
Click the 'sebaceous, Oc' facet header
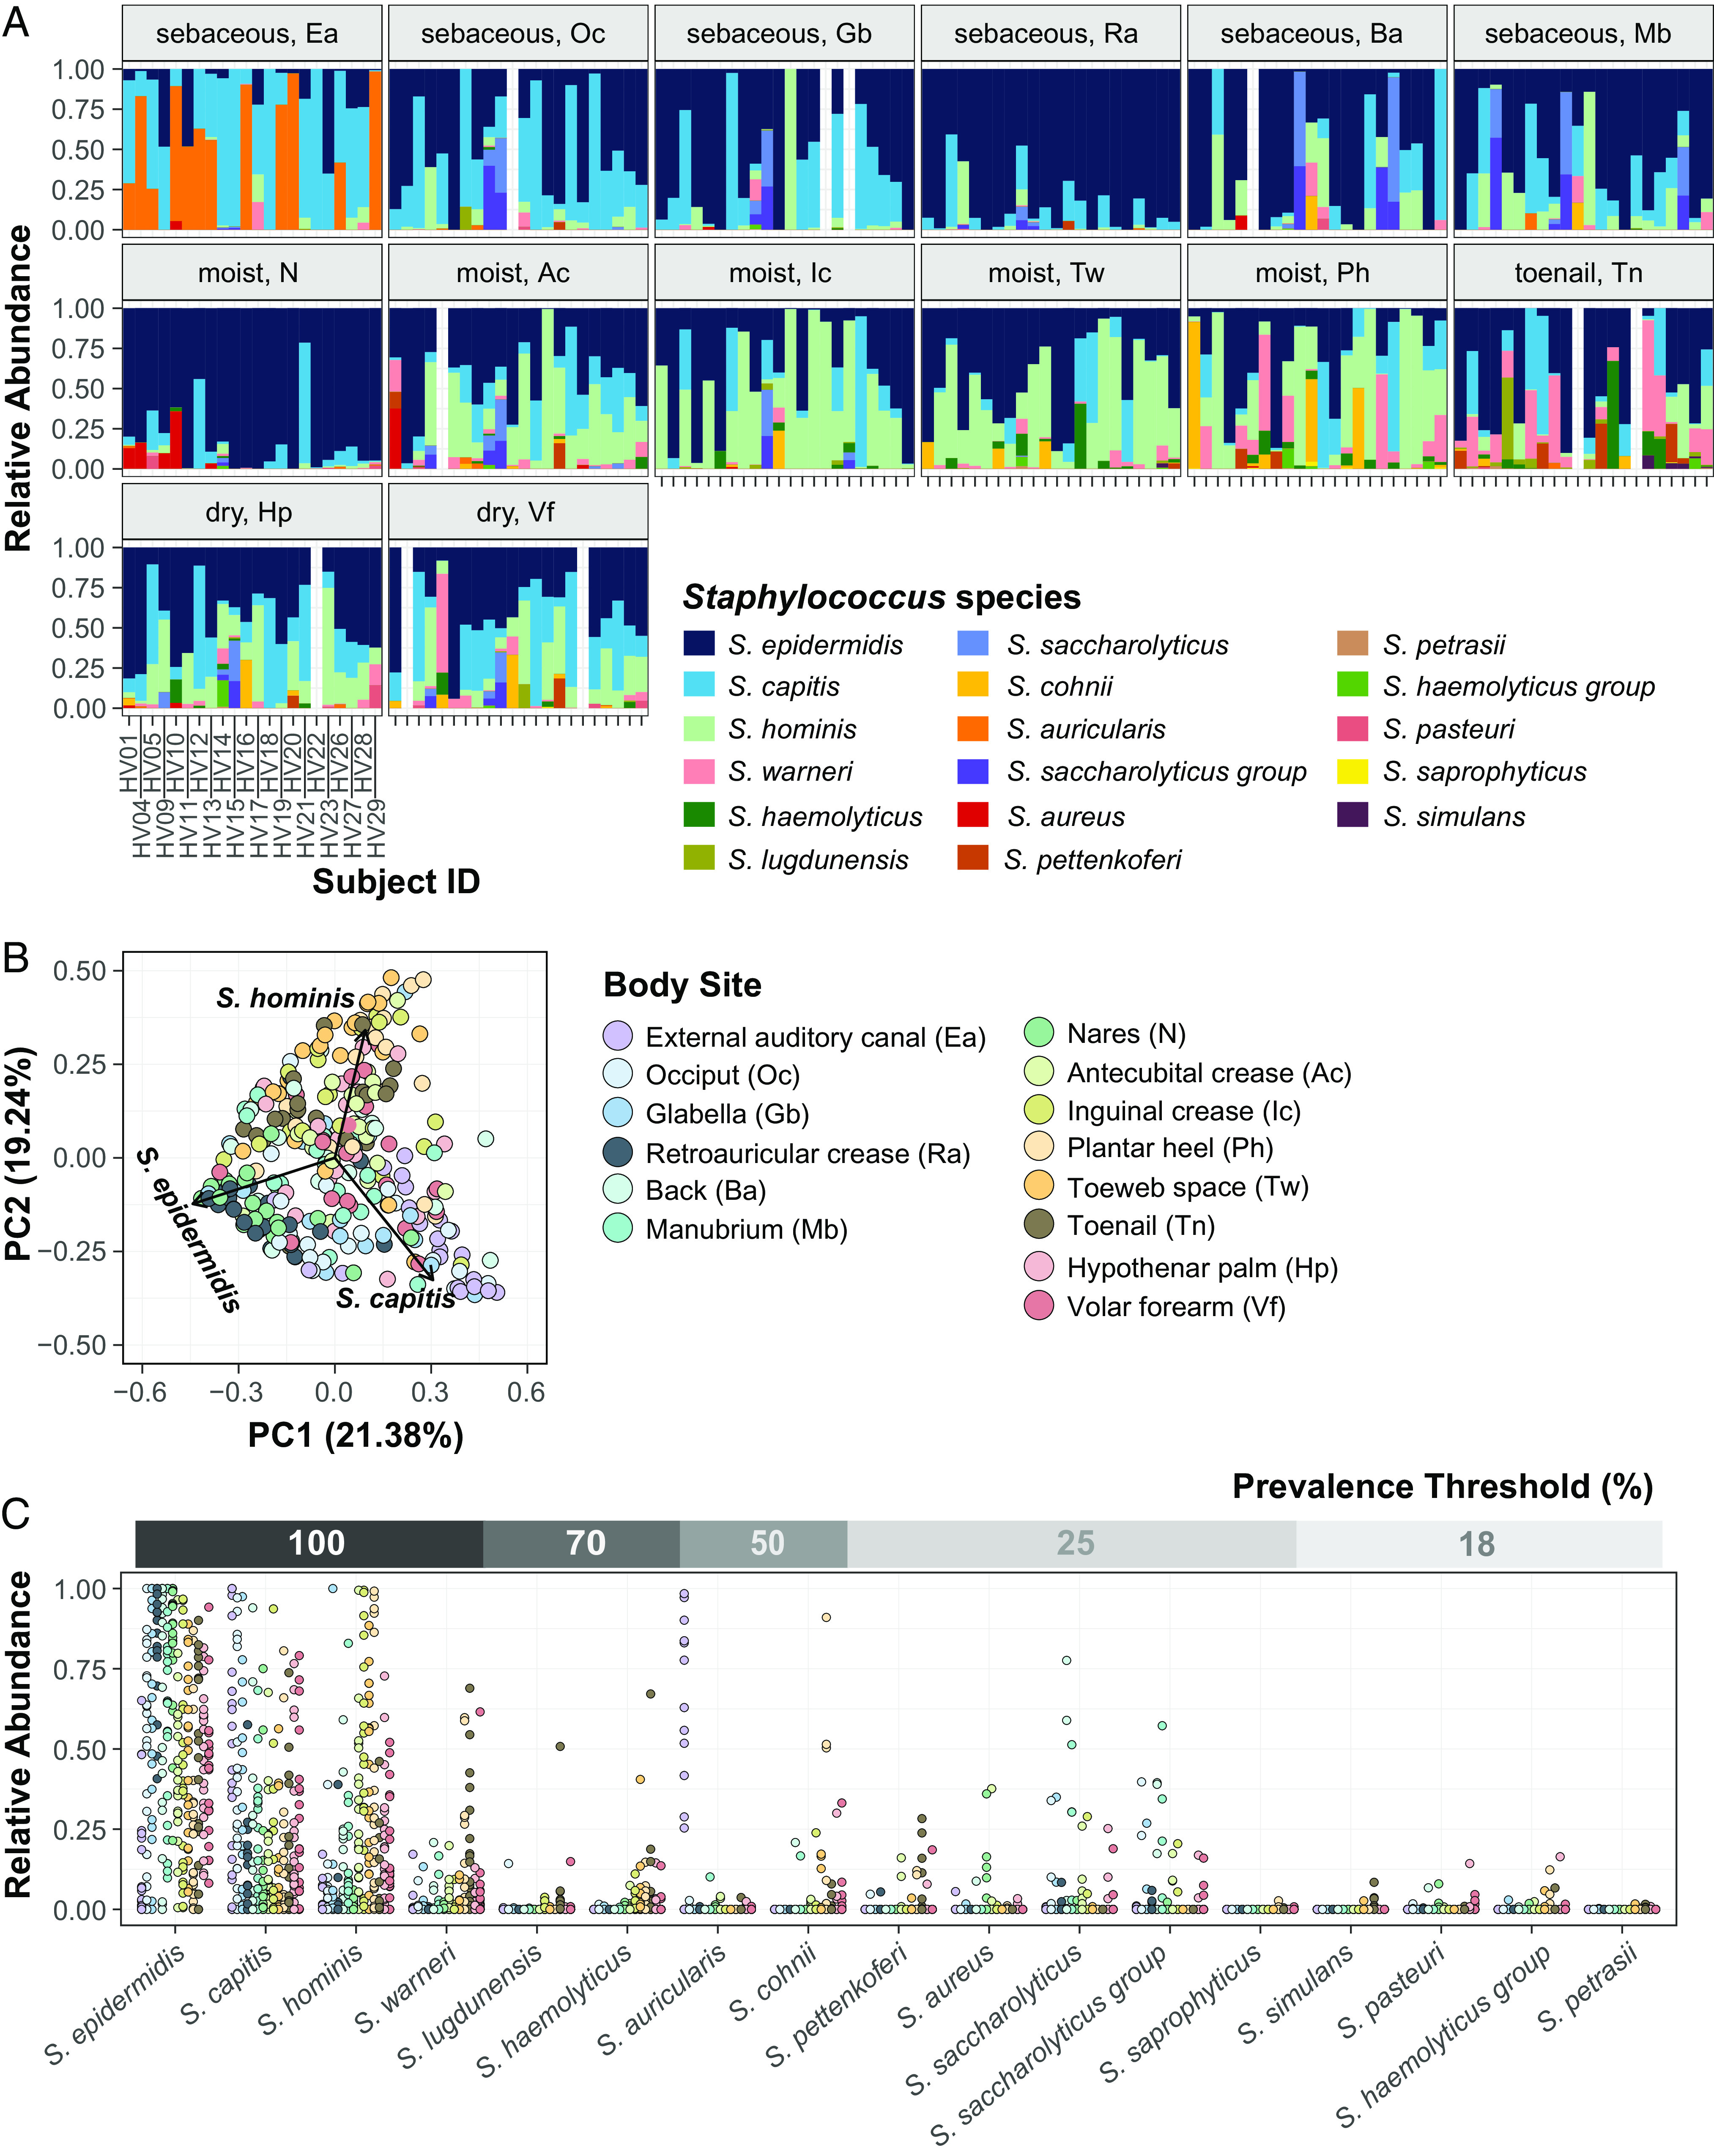pyautogui.click(x=518, y=34)
